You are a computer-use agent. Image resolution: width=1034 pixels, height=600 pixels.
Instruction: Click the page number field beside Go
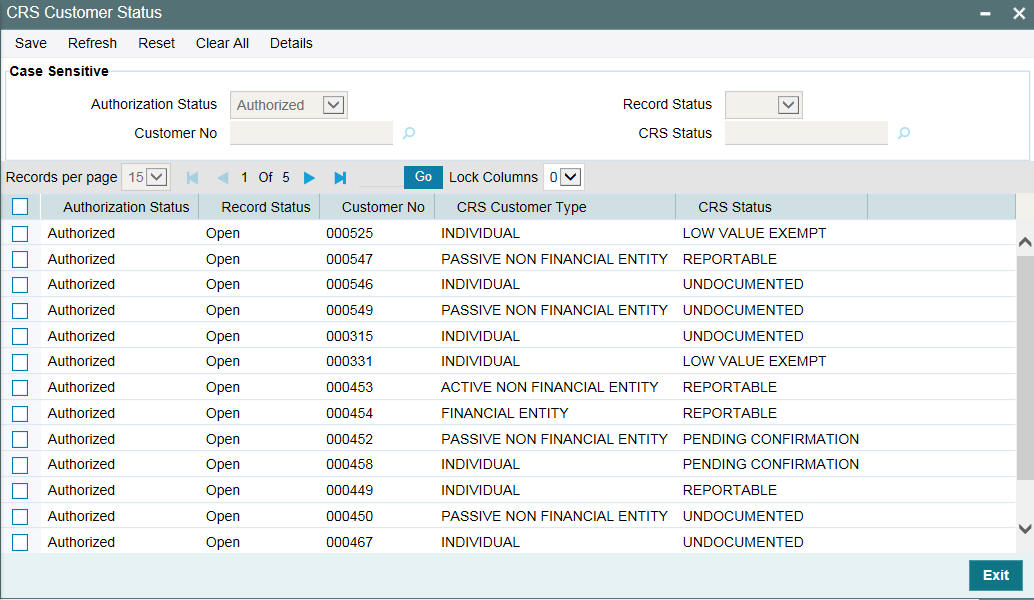(x=380, y=177)
